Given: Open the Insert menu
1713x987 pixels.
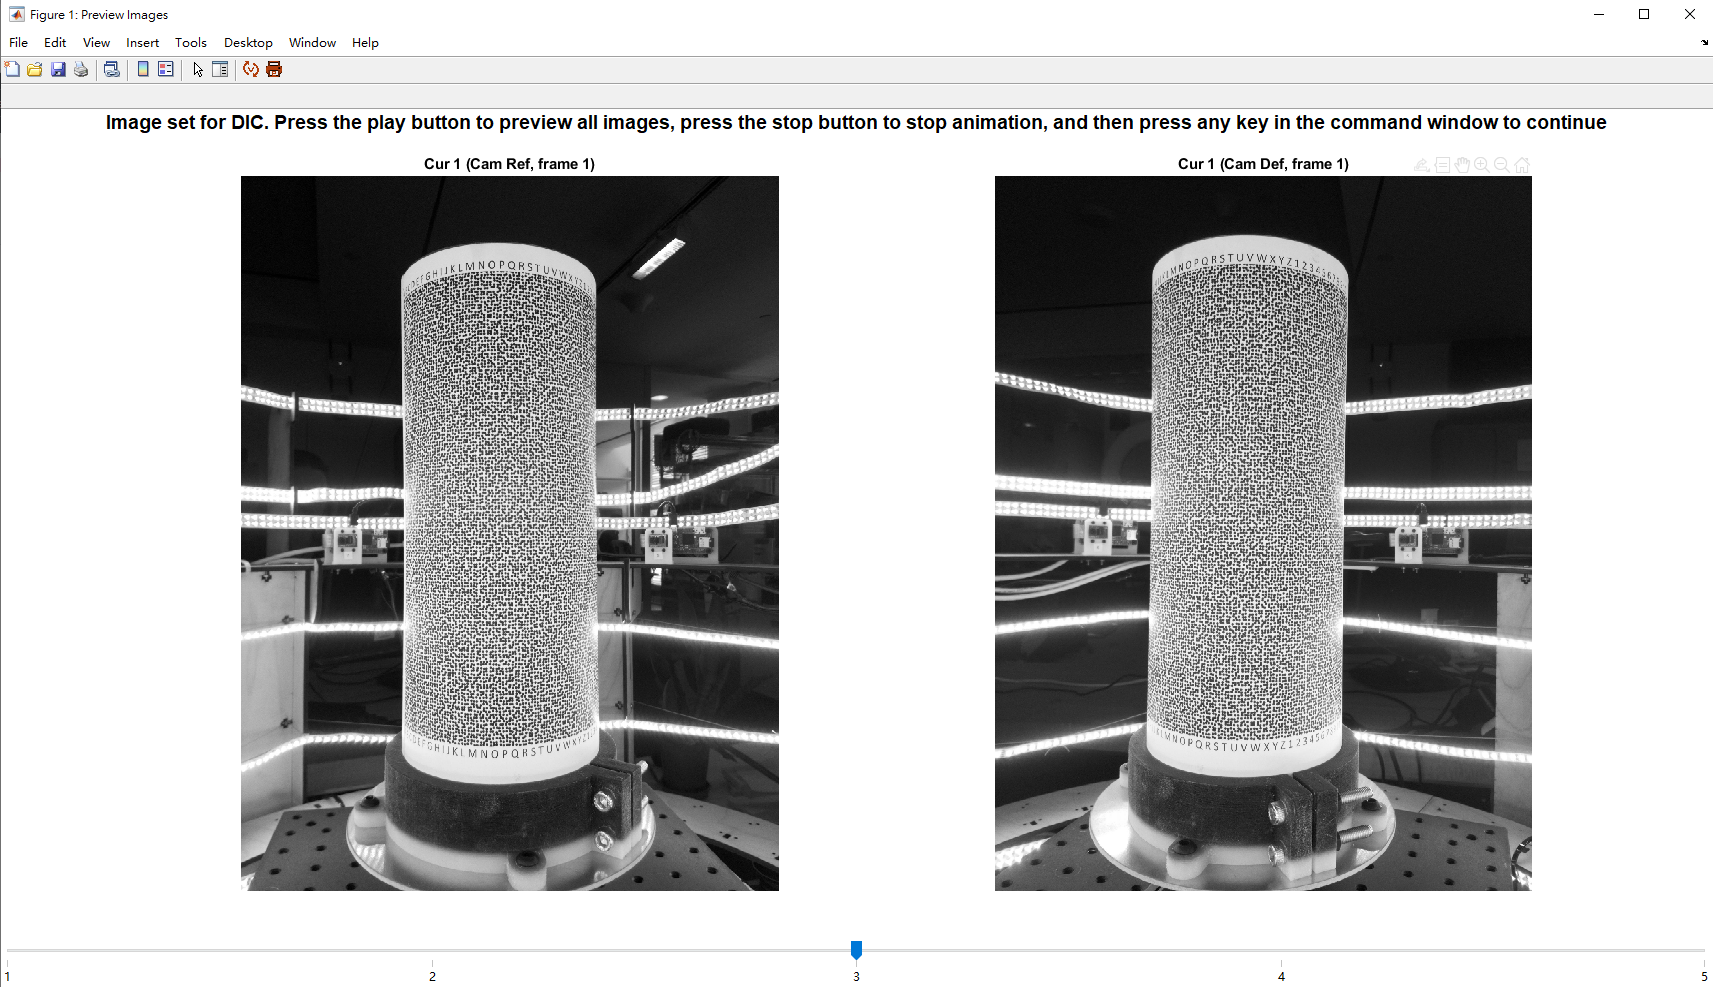Looking at the screenshot, I should tap(142, 42).
